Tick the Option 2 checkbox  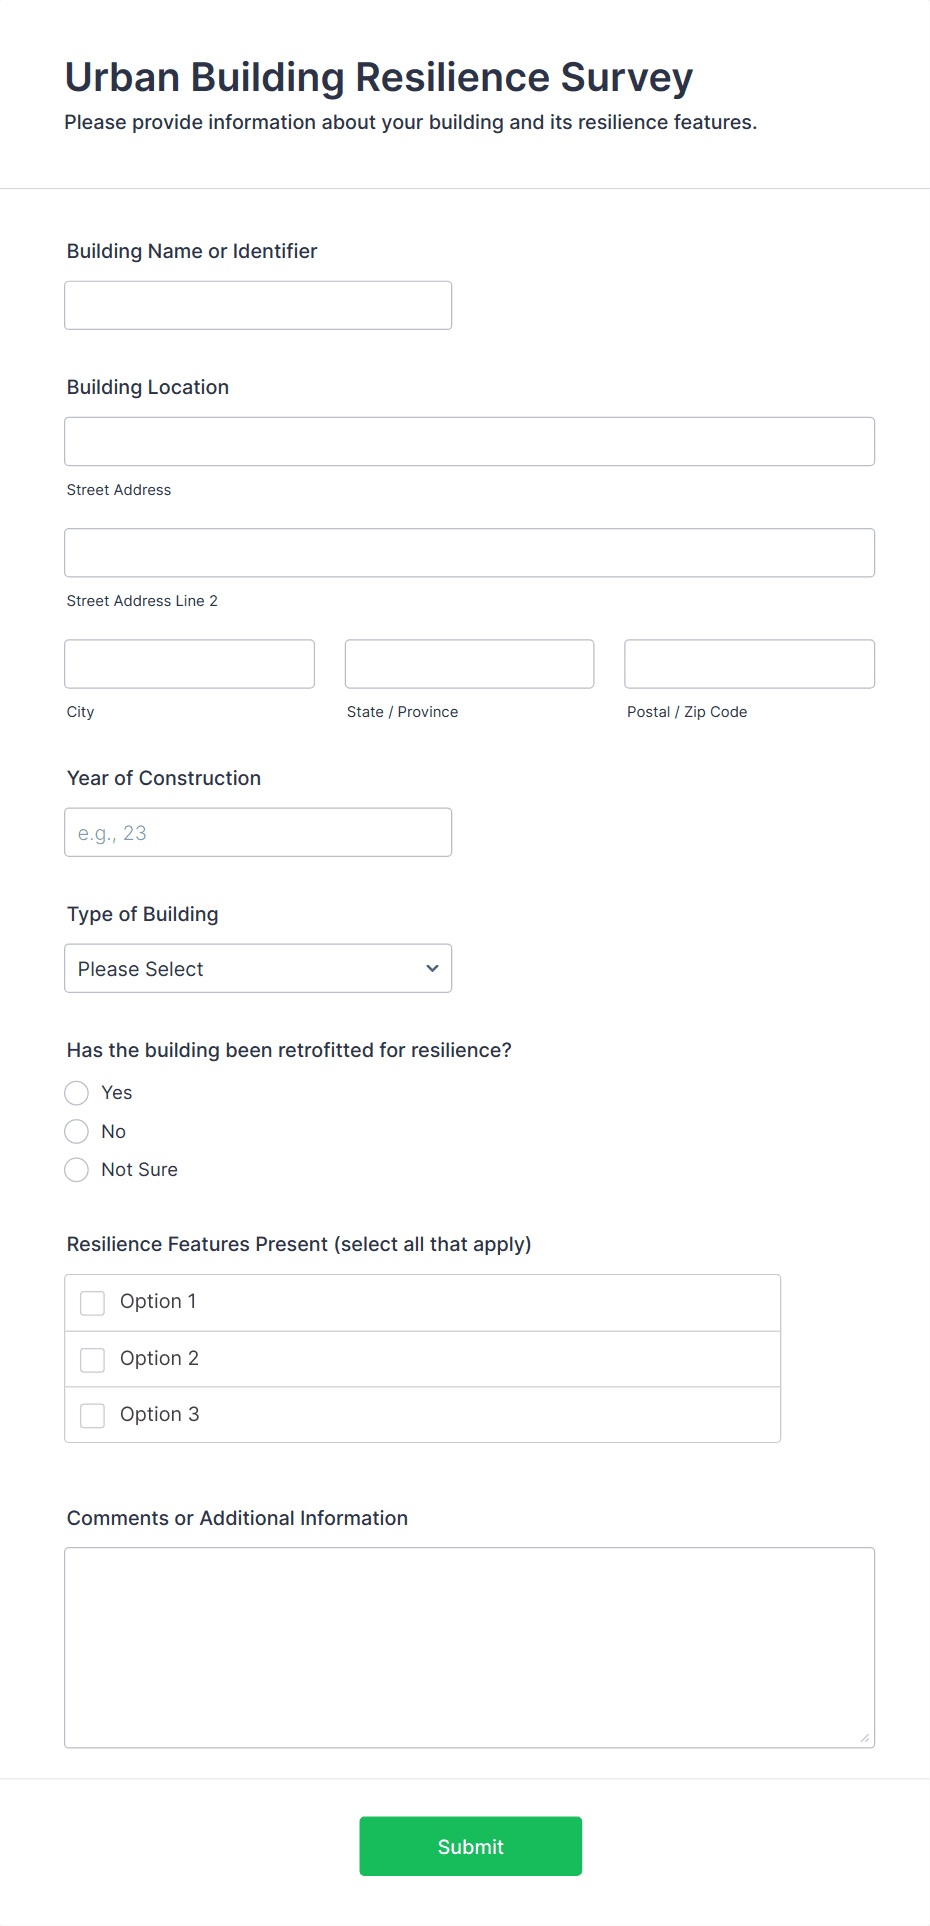pos(93,1359)
